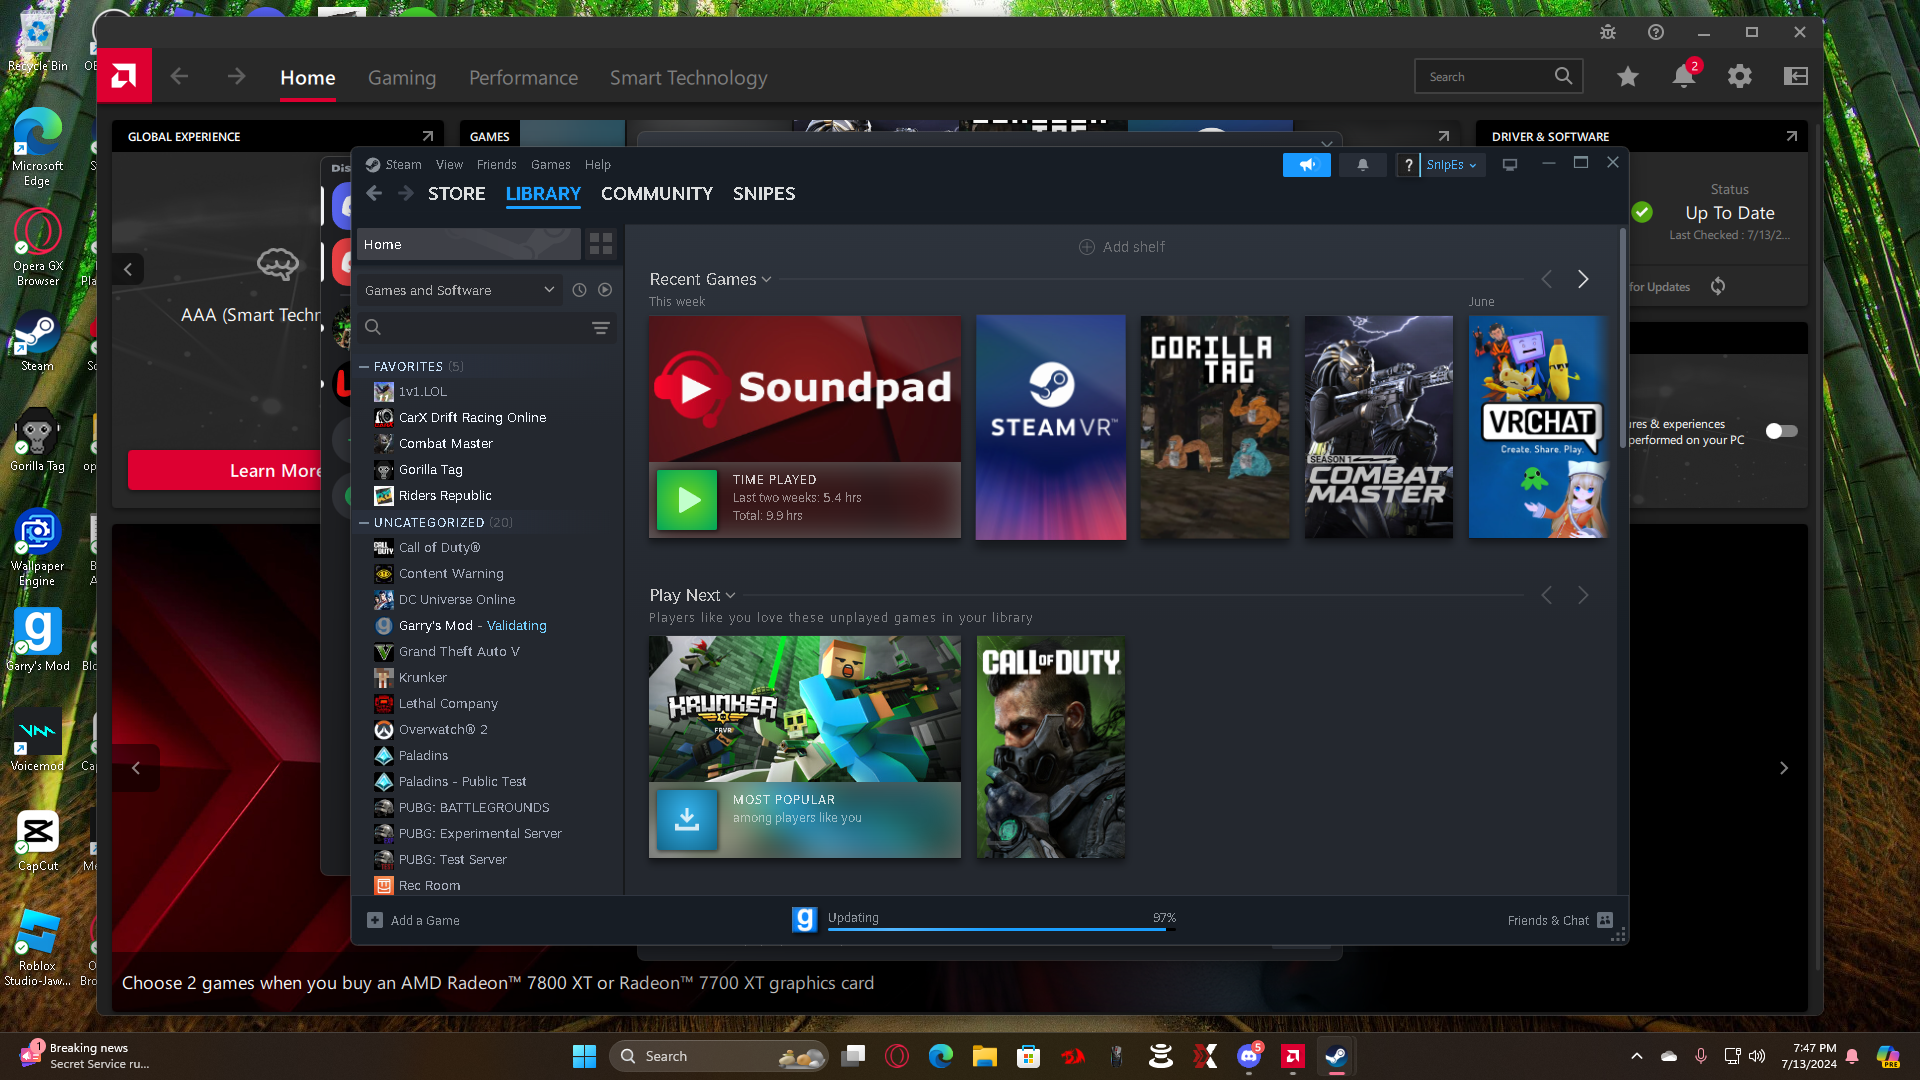This screenshot has height=1080, width=1920.
Task: Open the VRChat game thumbnail
Action: [x=1538, y=427]
